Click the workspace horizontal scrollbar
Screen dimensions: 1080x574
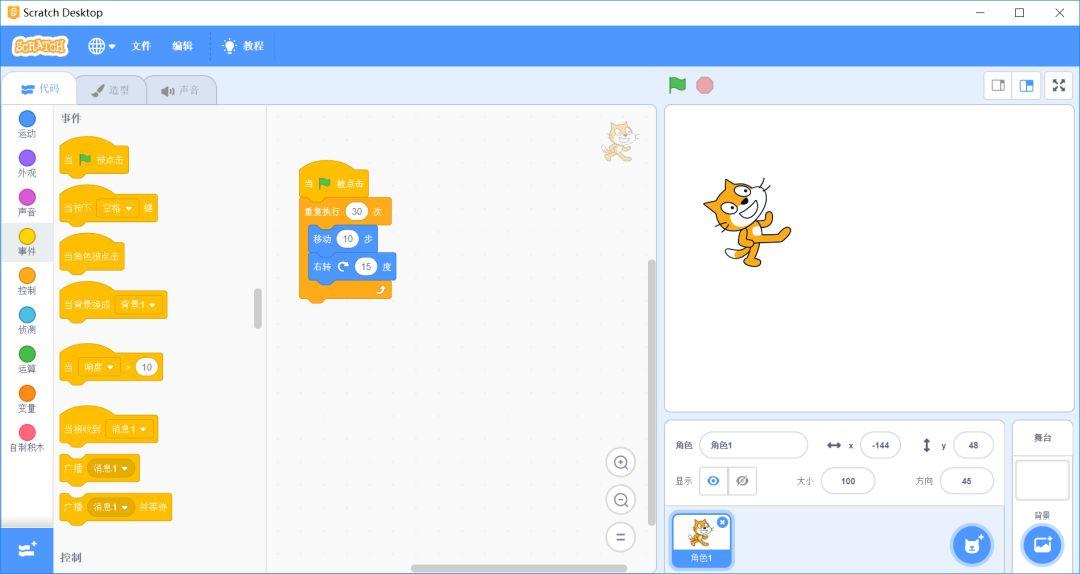click(x=519, y=568)
